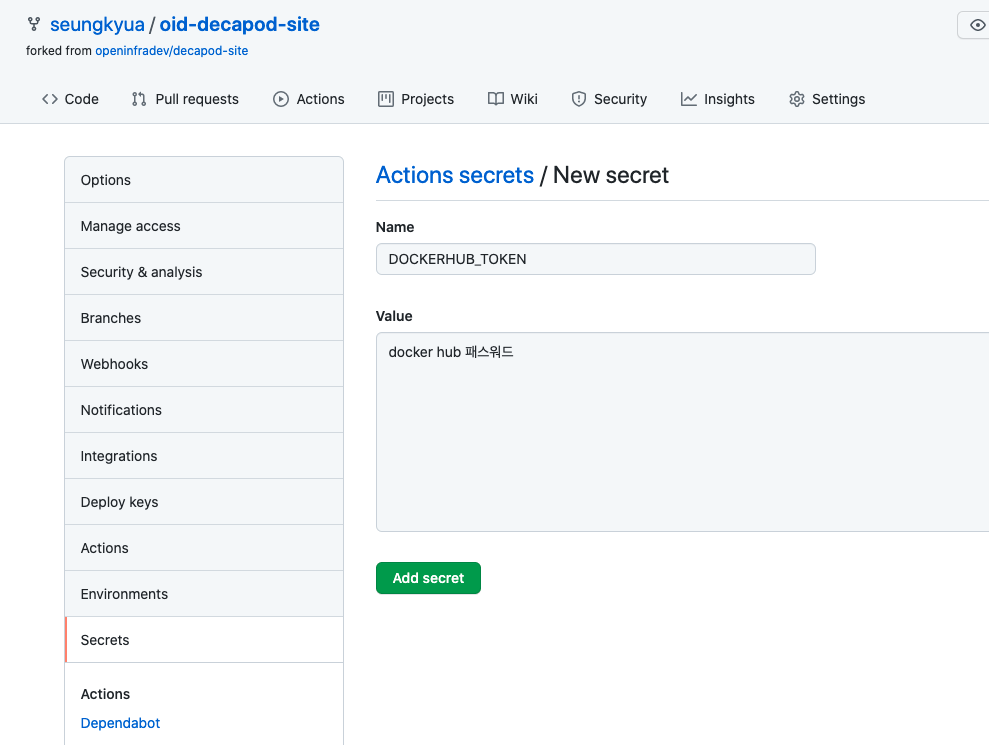Open the seungkyua user profile link
The height and width of the screenshot is (745, 989).
97,25
